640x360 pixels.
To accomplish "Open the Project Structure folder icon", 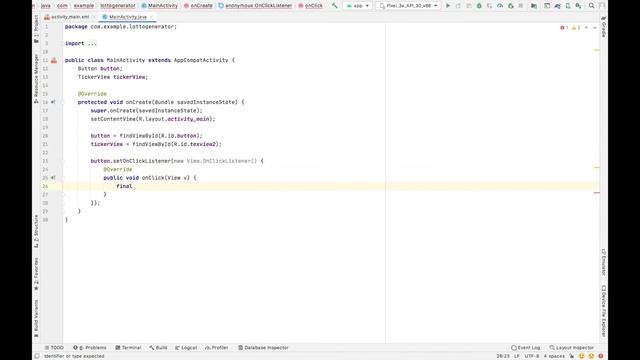I will [534, 6].
